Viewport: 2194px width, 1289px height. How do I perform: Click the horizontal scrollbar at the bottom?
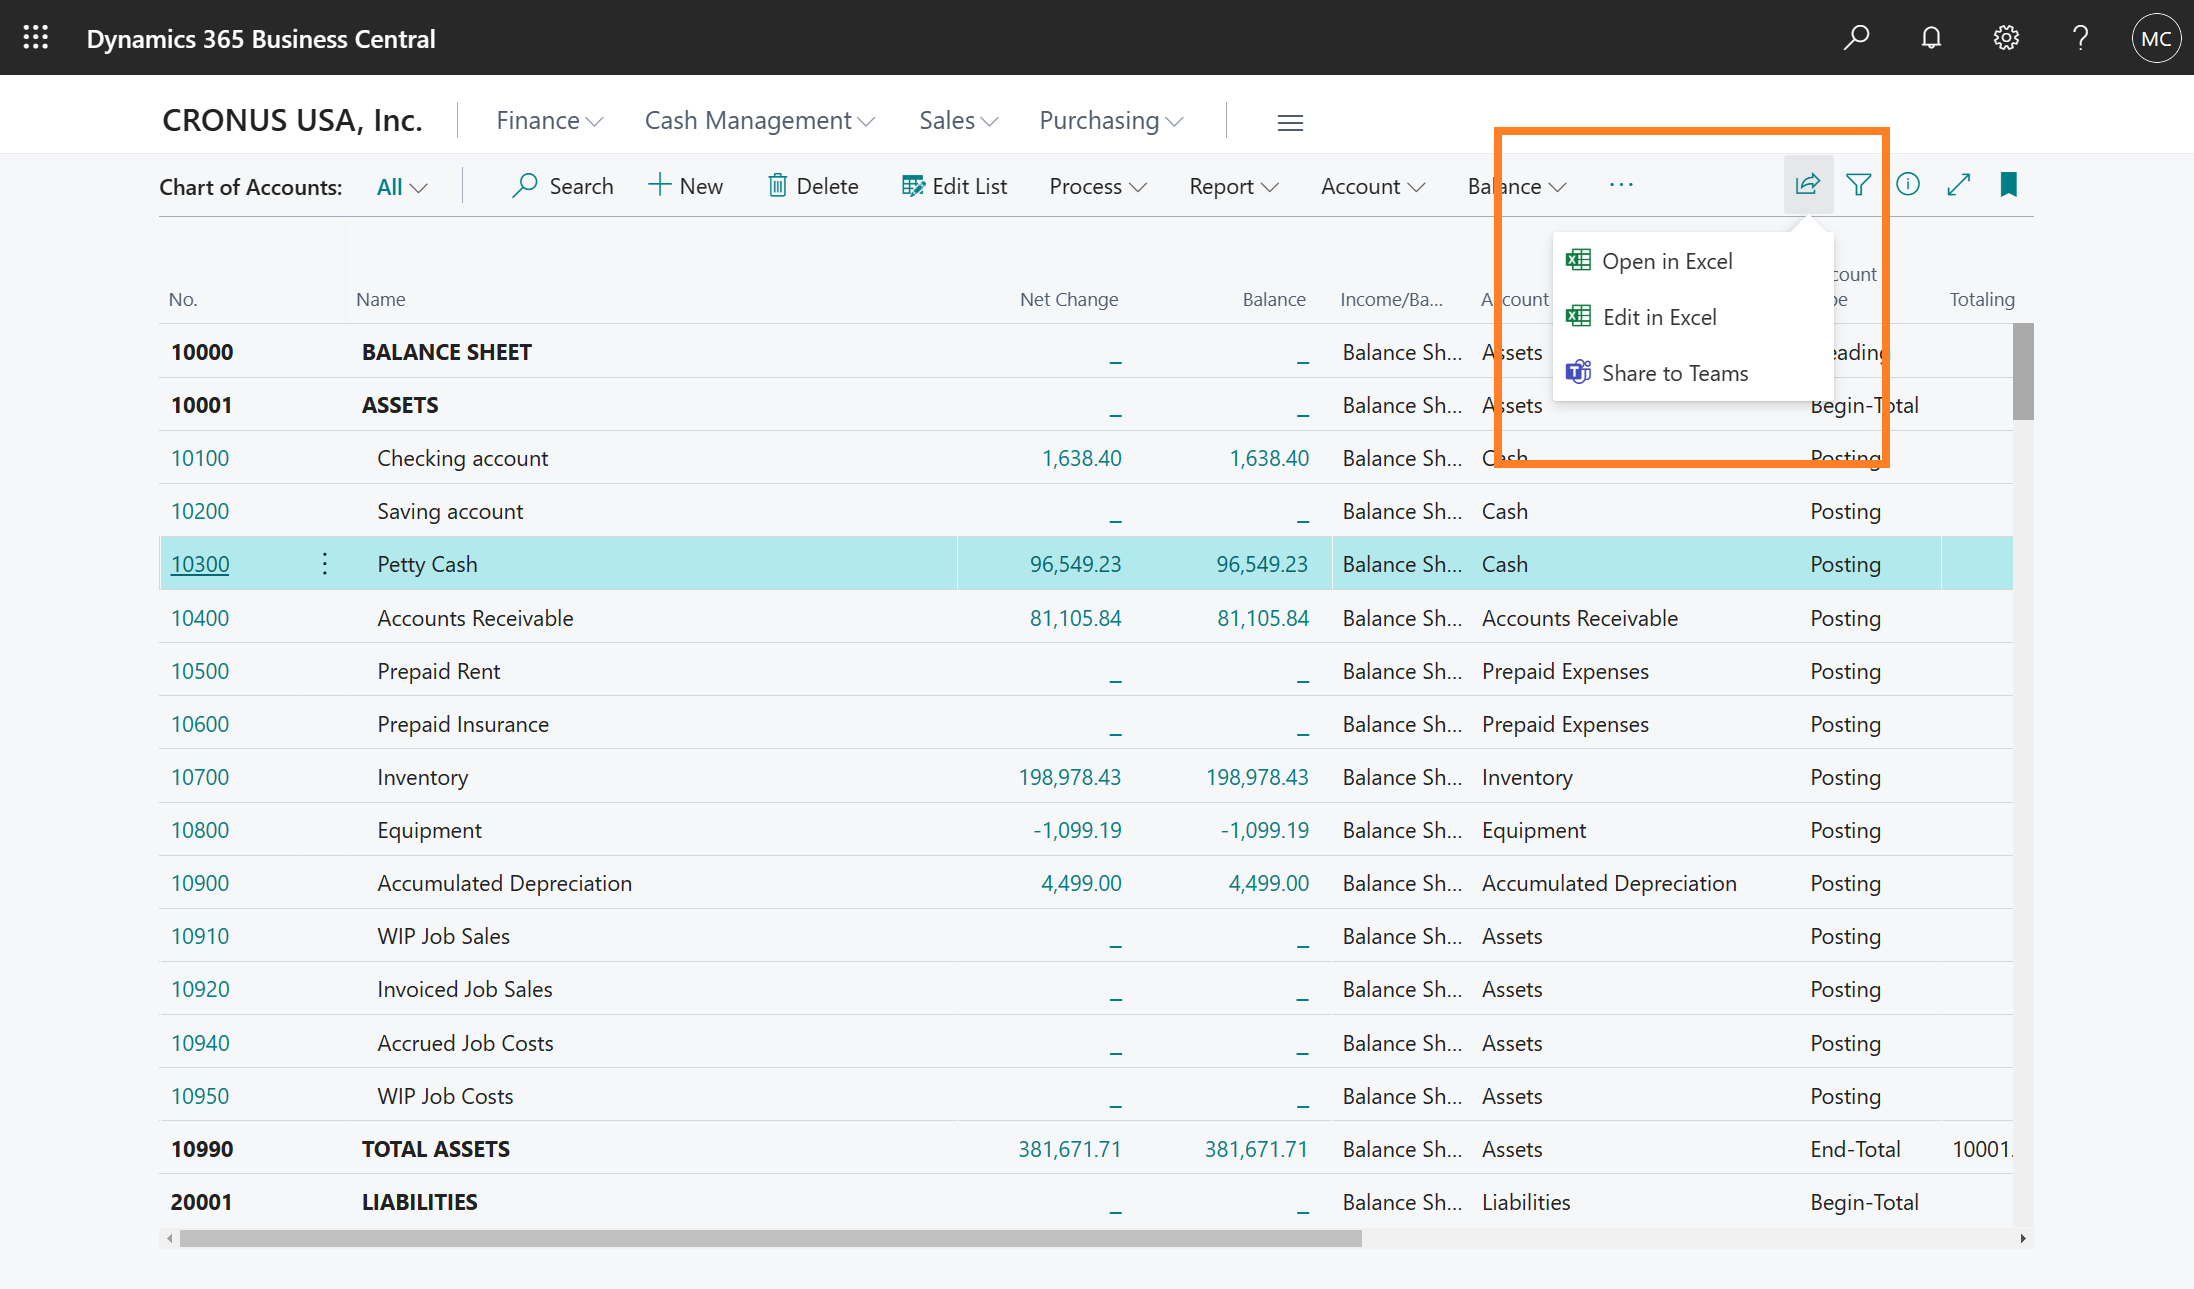(770, 1239)
